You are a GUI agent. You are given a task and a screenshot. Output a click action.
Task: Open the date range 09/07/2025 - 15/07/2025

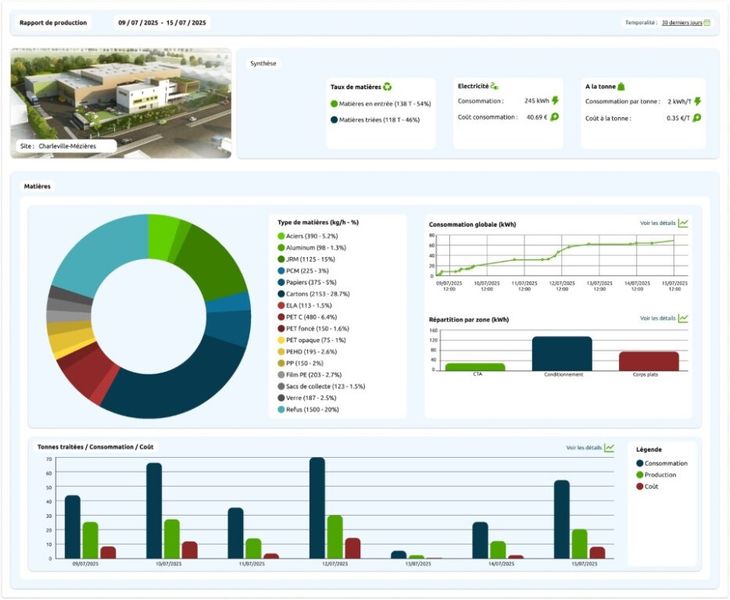coord(161,22)
